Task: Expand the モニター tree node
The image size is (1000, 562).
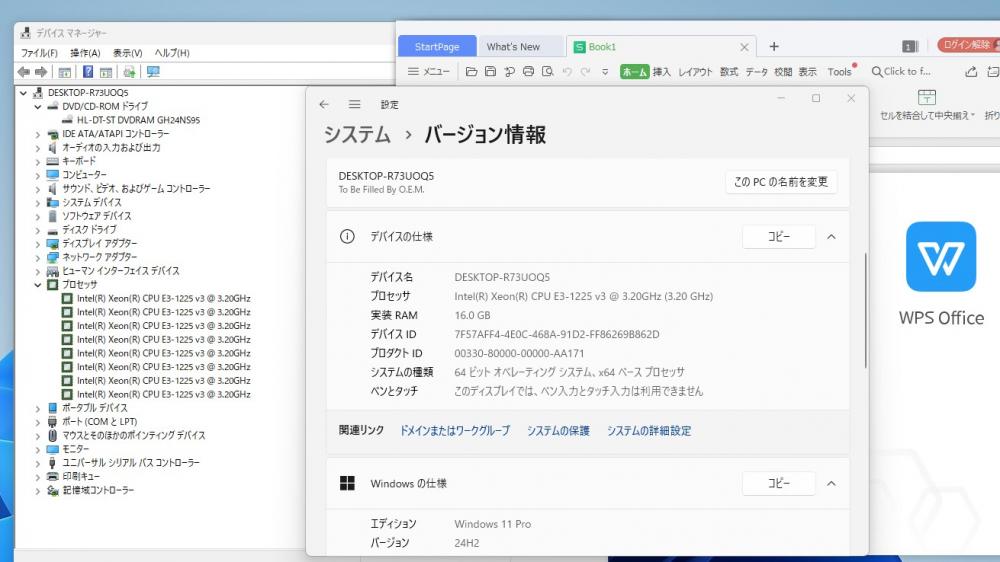Action: (38, 450)
